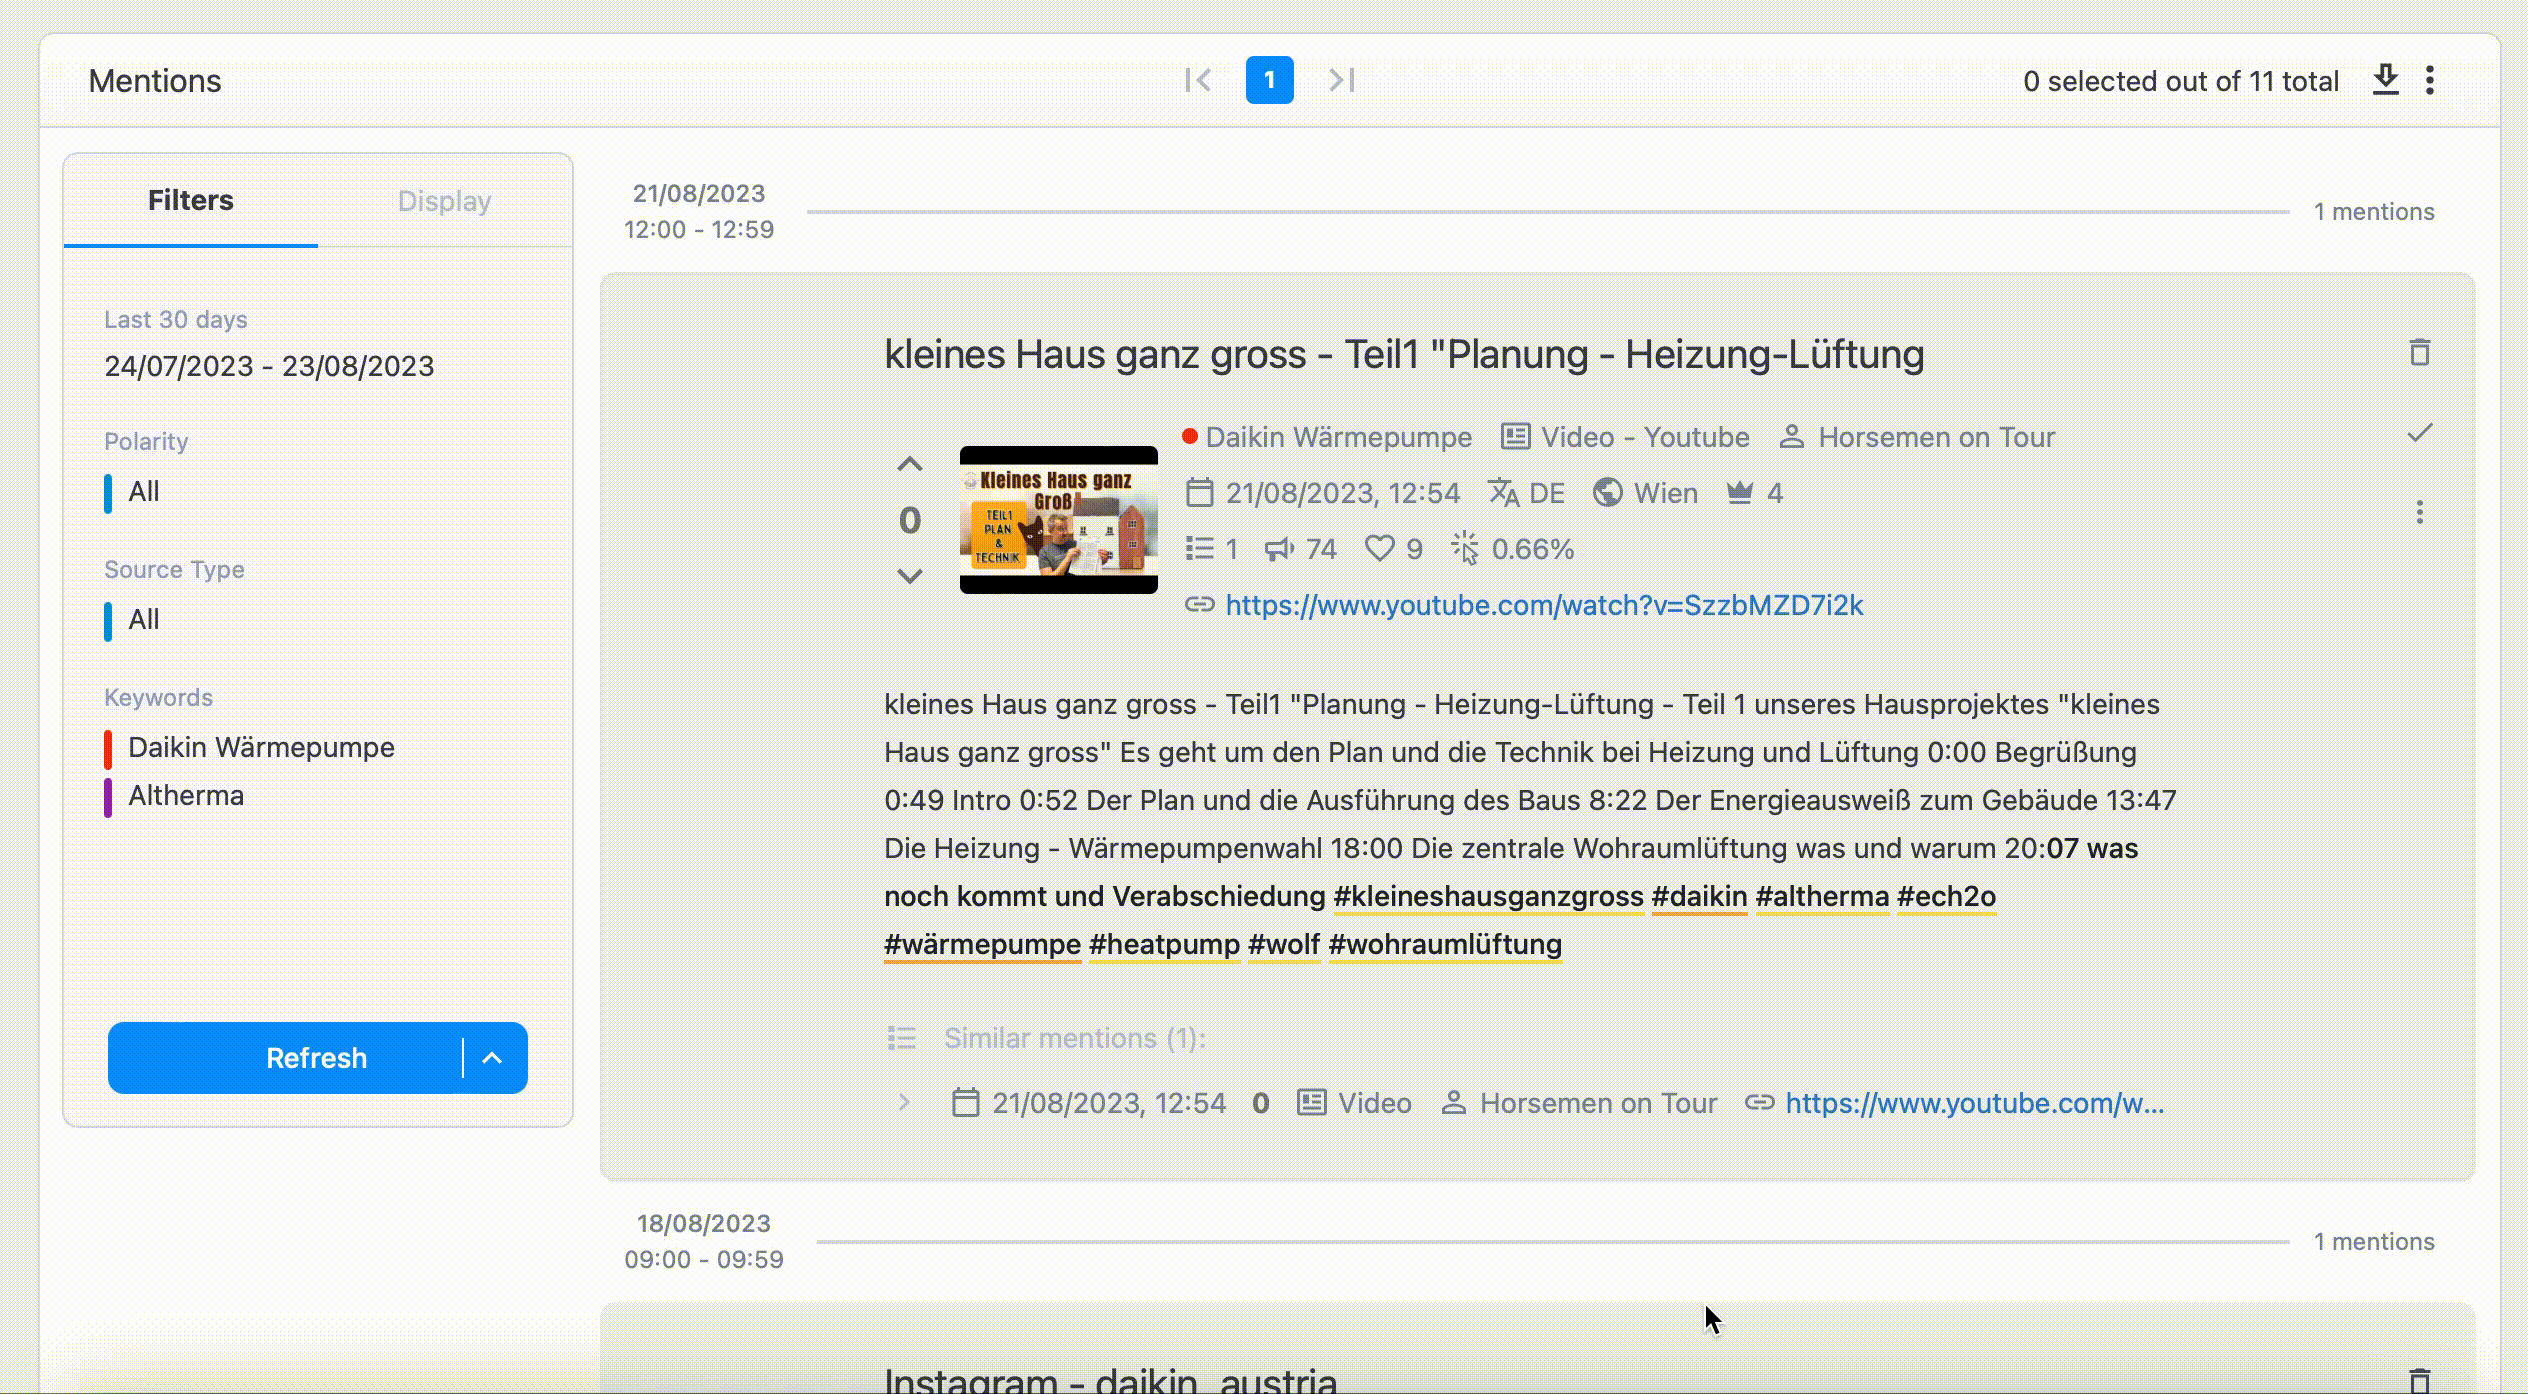Toggle the Refresh button expanded state

pyautogui.click(x=493, y=1056)
